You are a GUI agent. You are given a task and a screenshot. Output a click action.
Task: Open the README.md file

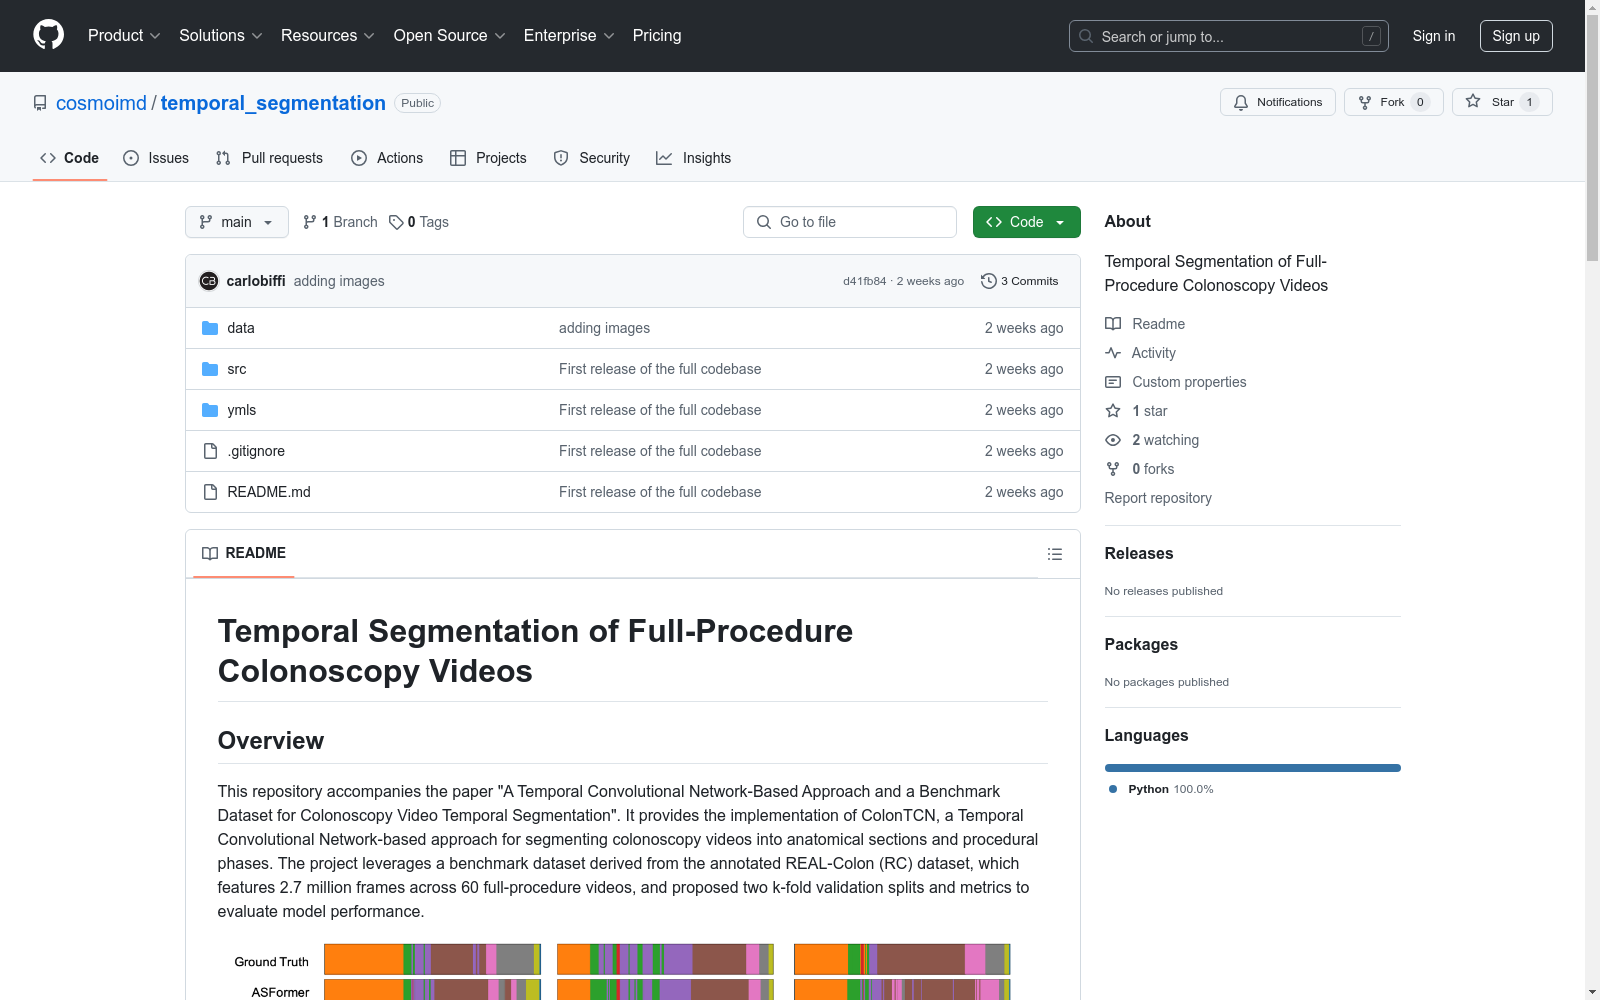269,492
